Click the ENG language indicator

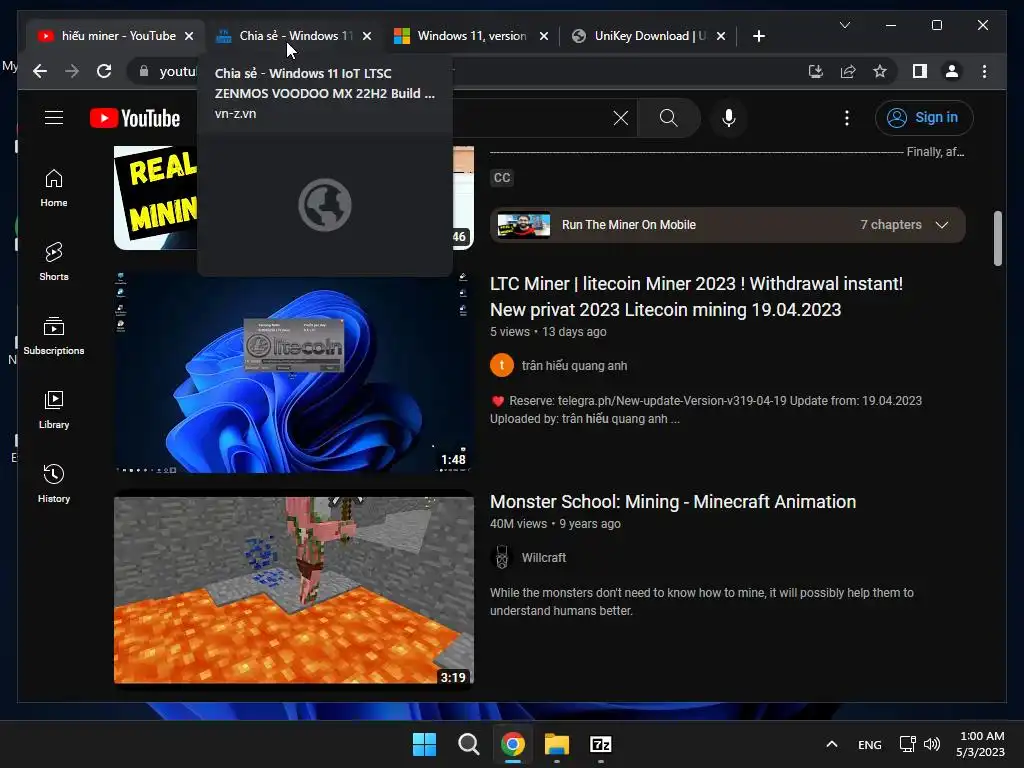tap(869, 744)
